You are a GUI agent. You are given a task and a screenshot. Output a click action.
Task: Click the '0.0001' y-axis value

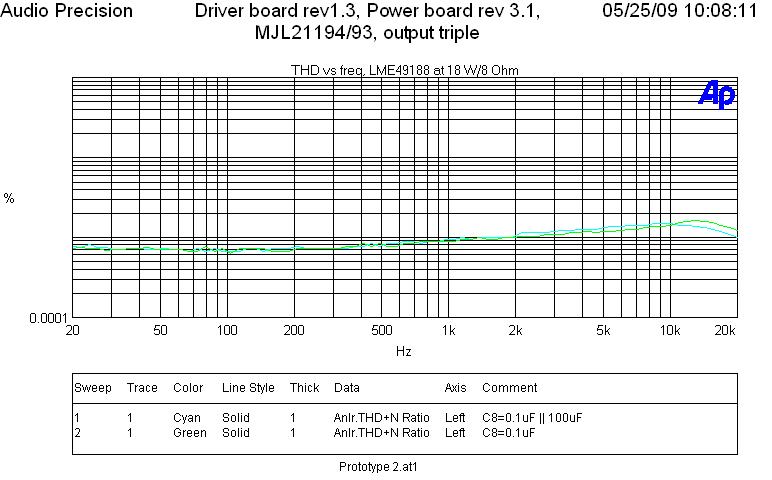pyautogui.click(x=48, y=319)
